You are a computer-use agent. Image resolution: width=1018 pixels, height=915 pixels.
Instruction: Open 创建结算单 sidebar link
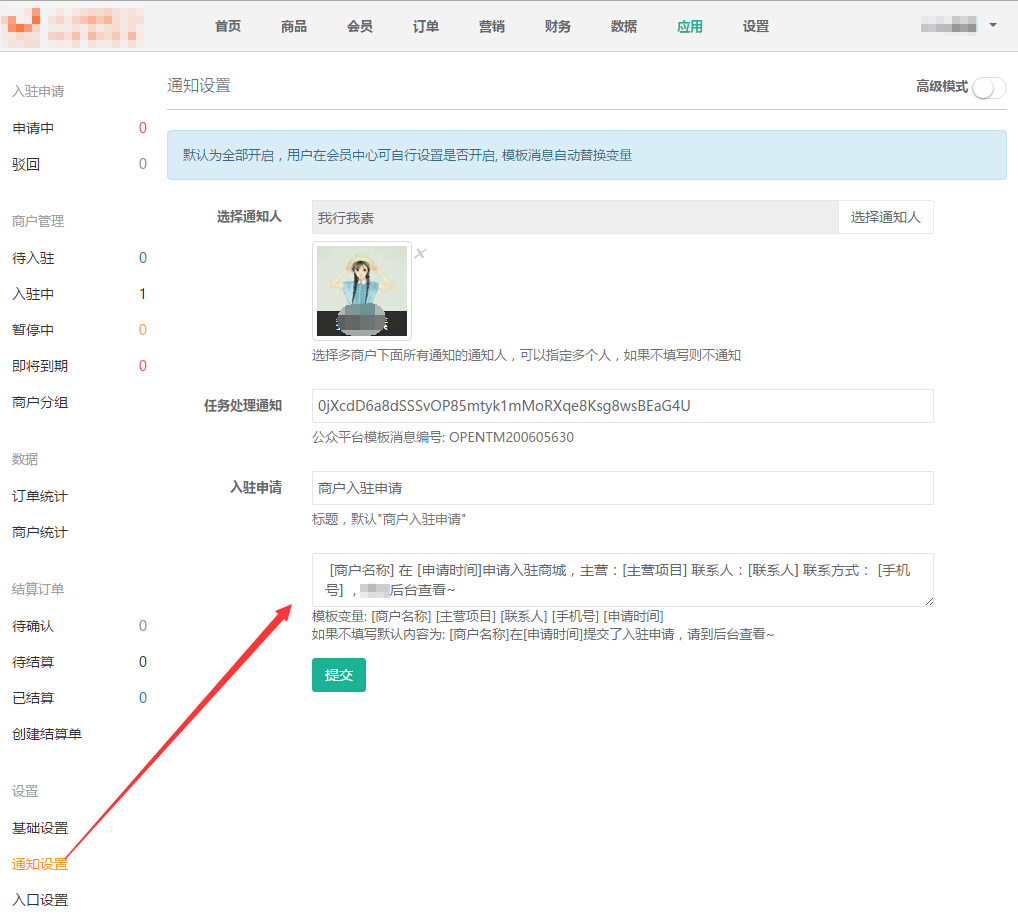tap(47, 734)
